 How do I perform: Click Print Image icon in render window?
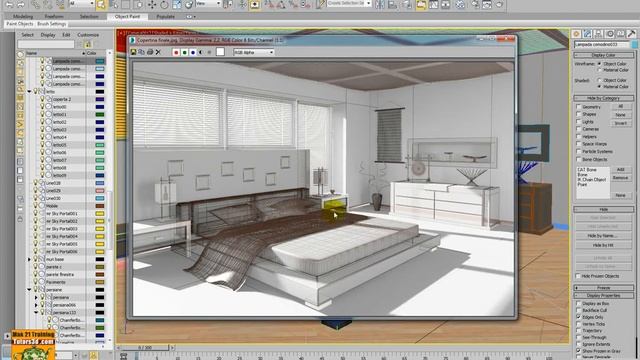pos(150,52)
